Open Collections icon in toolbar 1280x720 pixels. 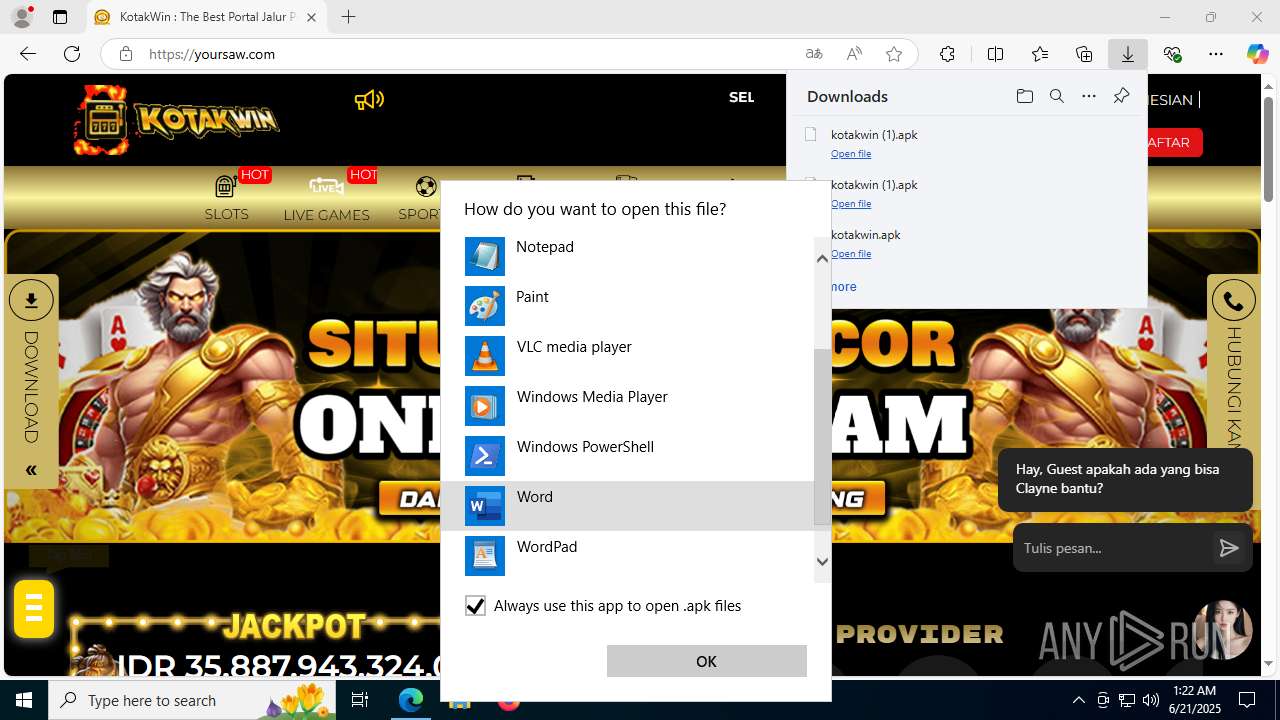coord(1084,54)
